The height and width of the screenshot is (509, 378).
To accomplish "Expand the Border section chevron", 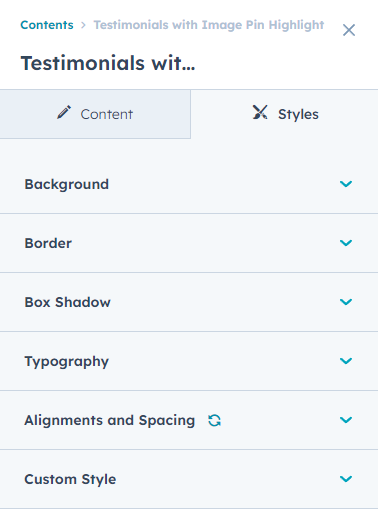I will click(346, 243).
